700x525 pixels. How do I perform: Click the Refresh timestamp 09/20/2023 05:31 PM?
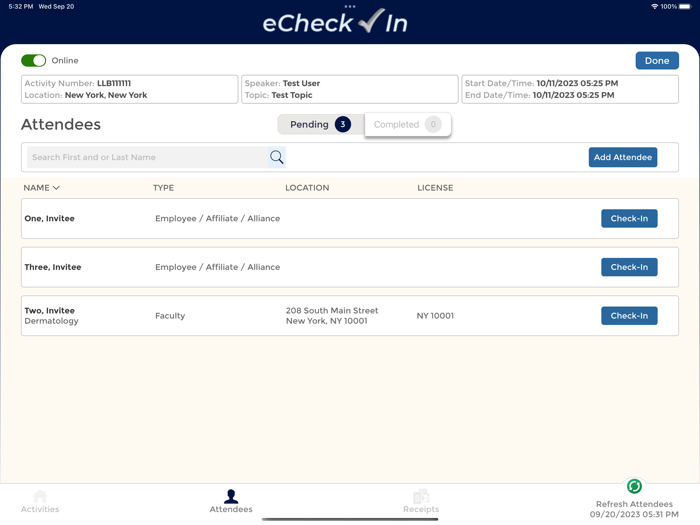(x=634, y=514)
